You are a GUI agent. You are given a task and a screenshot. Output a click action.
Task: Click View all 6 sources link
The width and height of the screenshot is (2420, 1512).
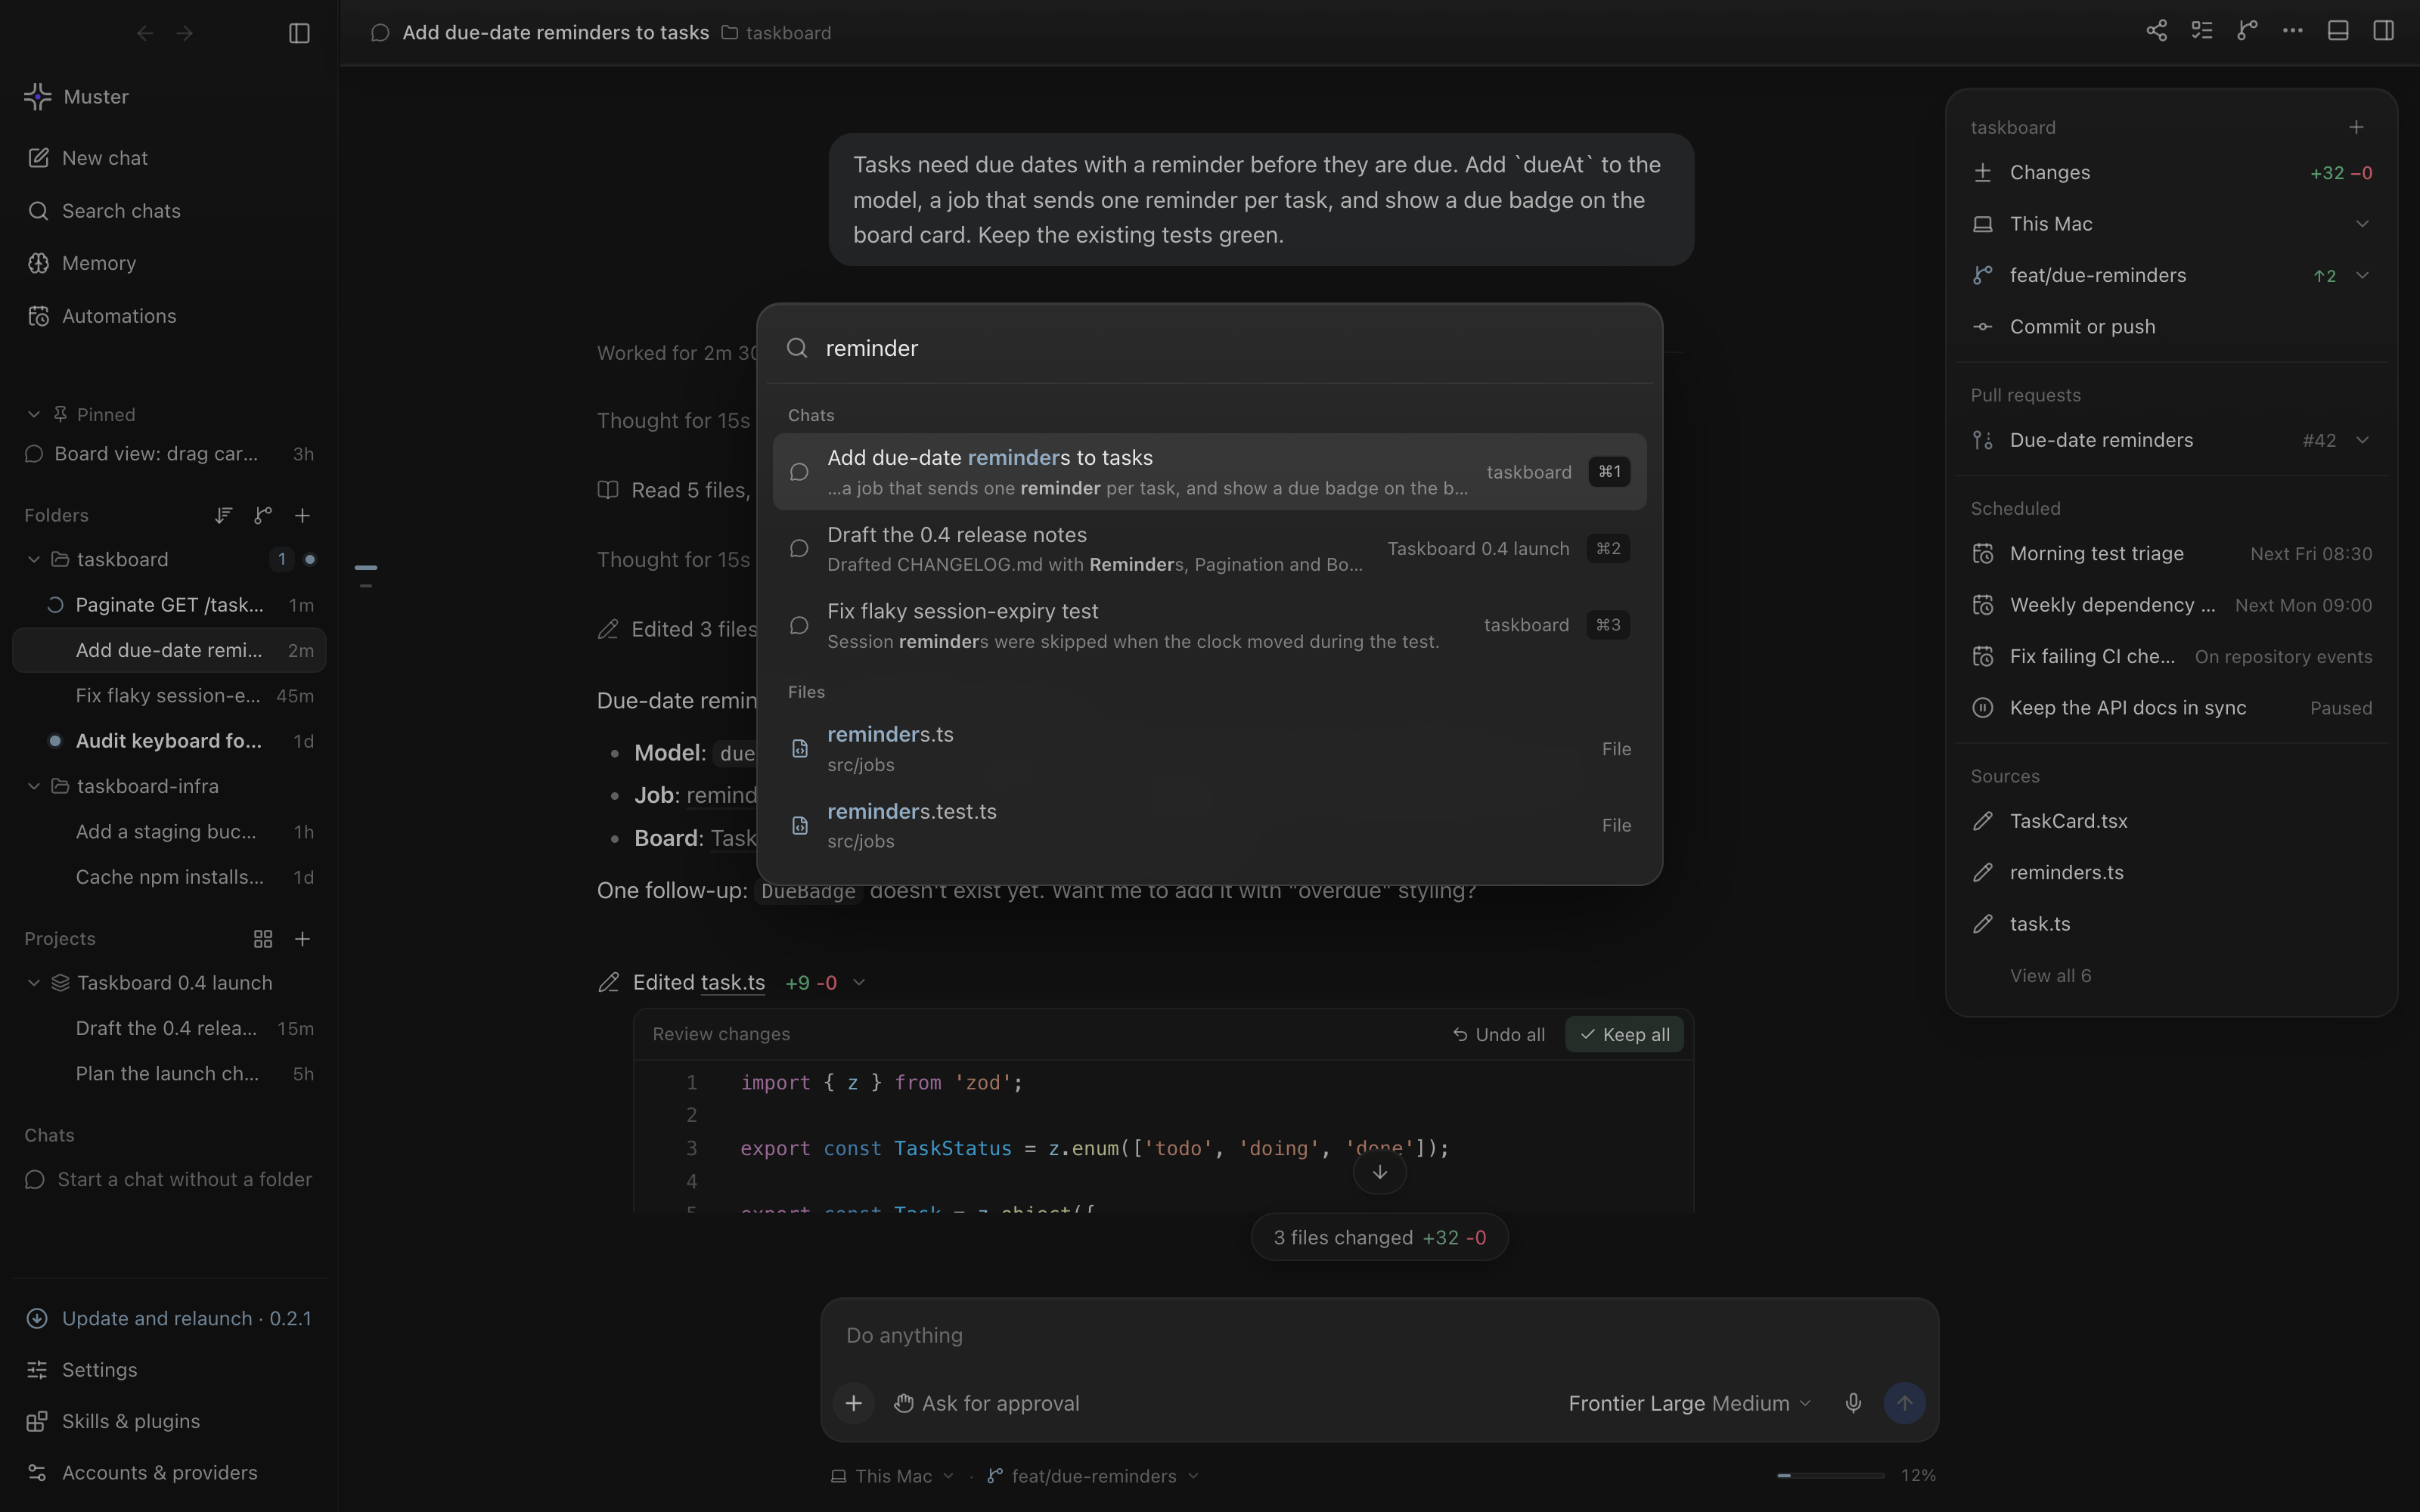2050,975
